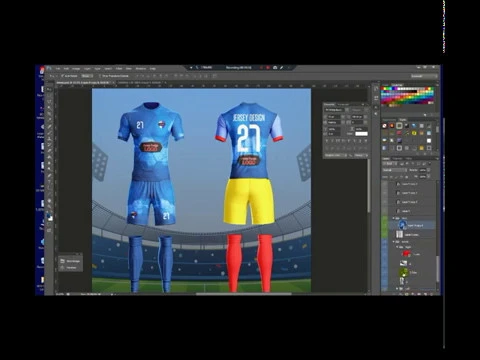Viewport: 480px width, 360px height.
Task: Expand the collapsed group at bottom of Layers
Action: click(x=397, y=289)
